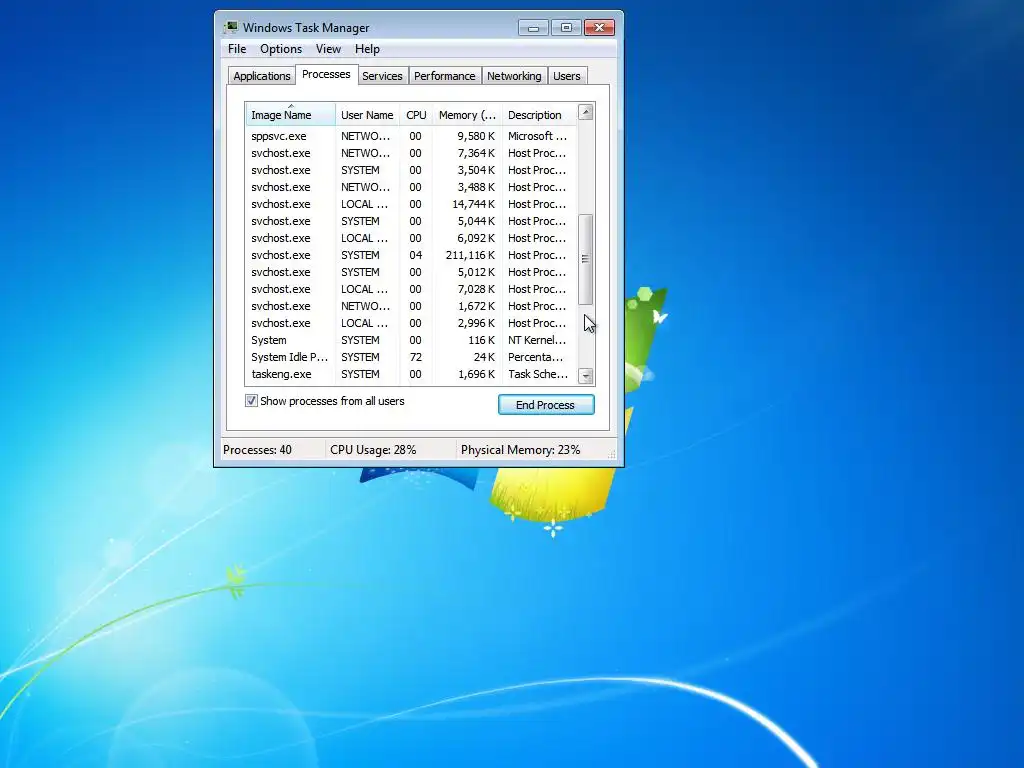This screenshot has height=768, width=1024.
Task: Select svchost.exe using 5,012 K memory
Action: 411,272
